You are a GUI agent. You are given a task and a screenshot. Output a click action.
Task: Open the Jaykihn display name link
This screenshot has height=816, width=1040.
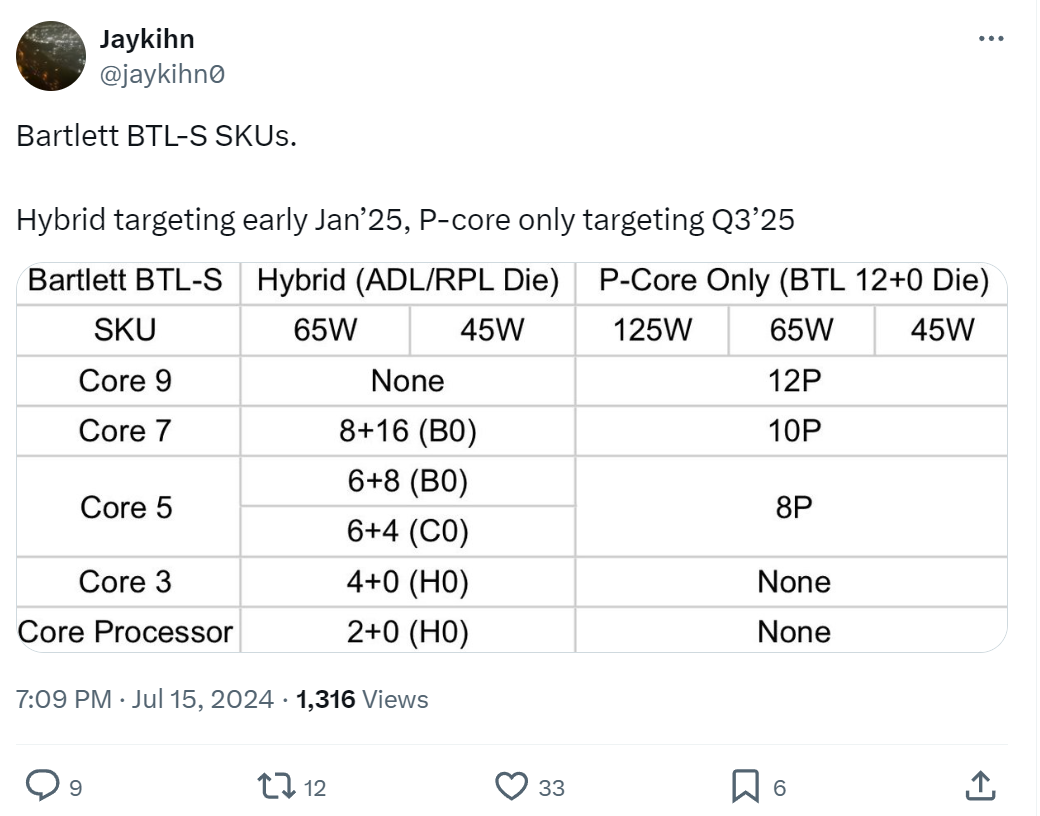click(147, 39)
